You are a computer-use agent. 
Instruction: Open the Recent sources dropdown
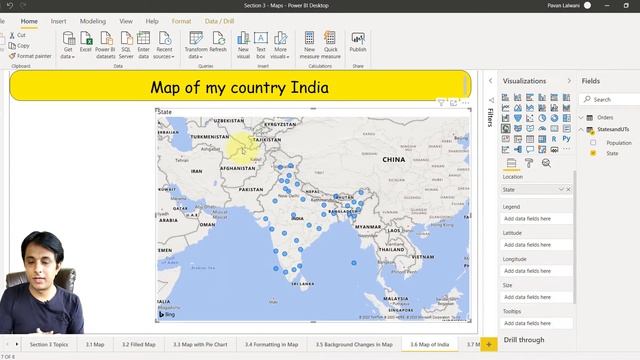164,45
